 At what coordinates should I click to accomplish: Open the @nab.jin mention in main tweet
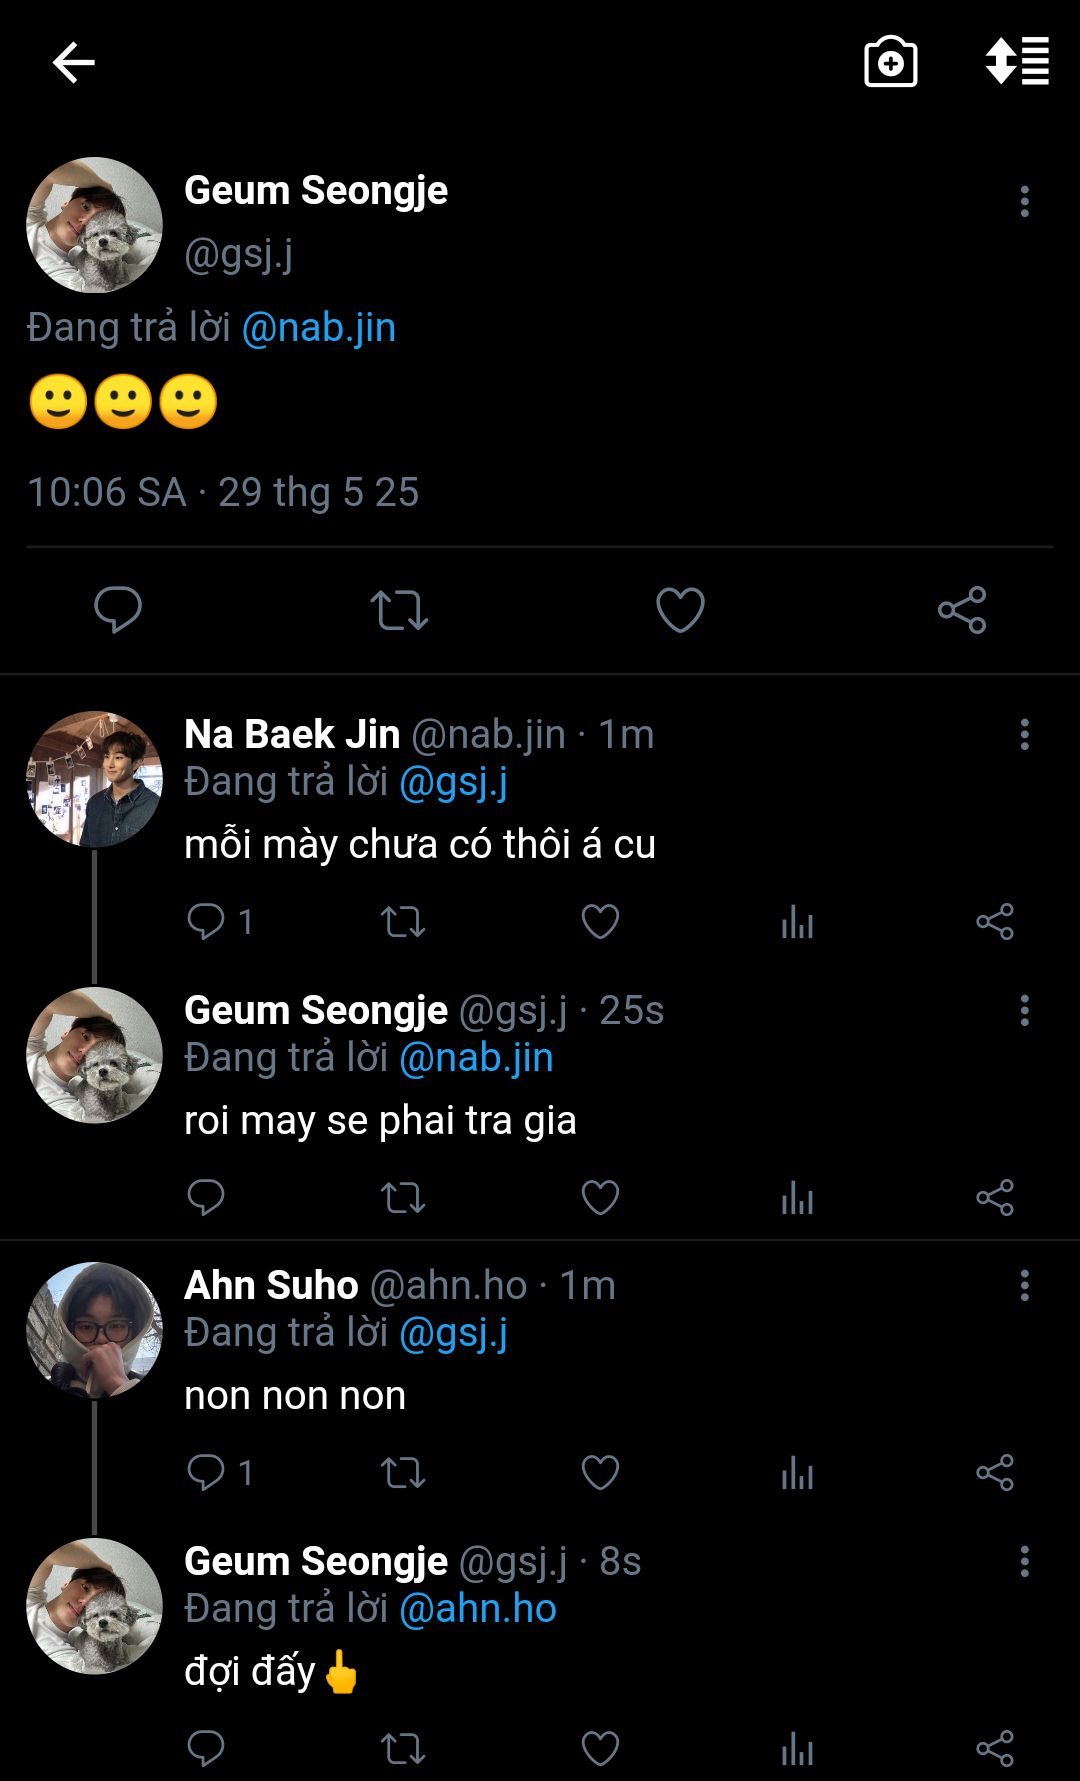[319, 328]
